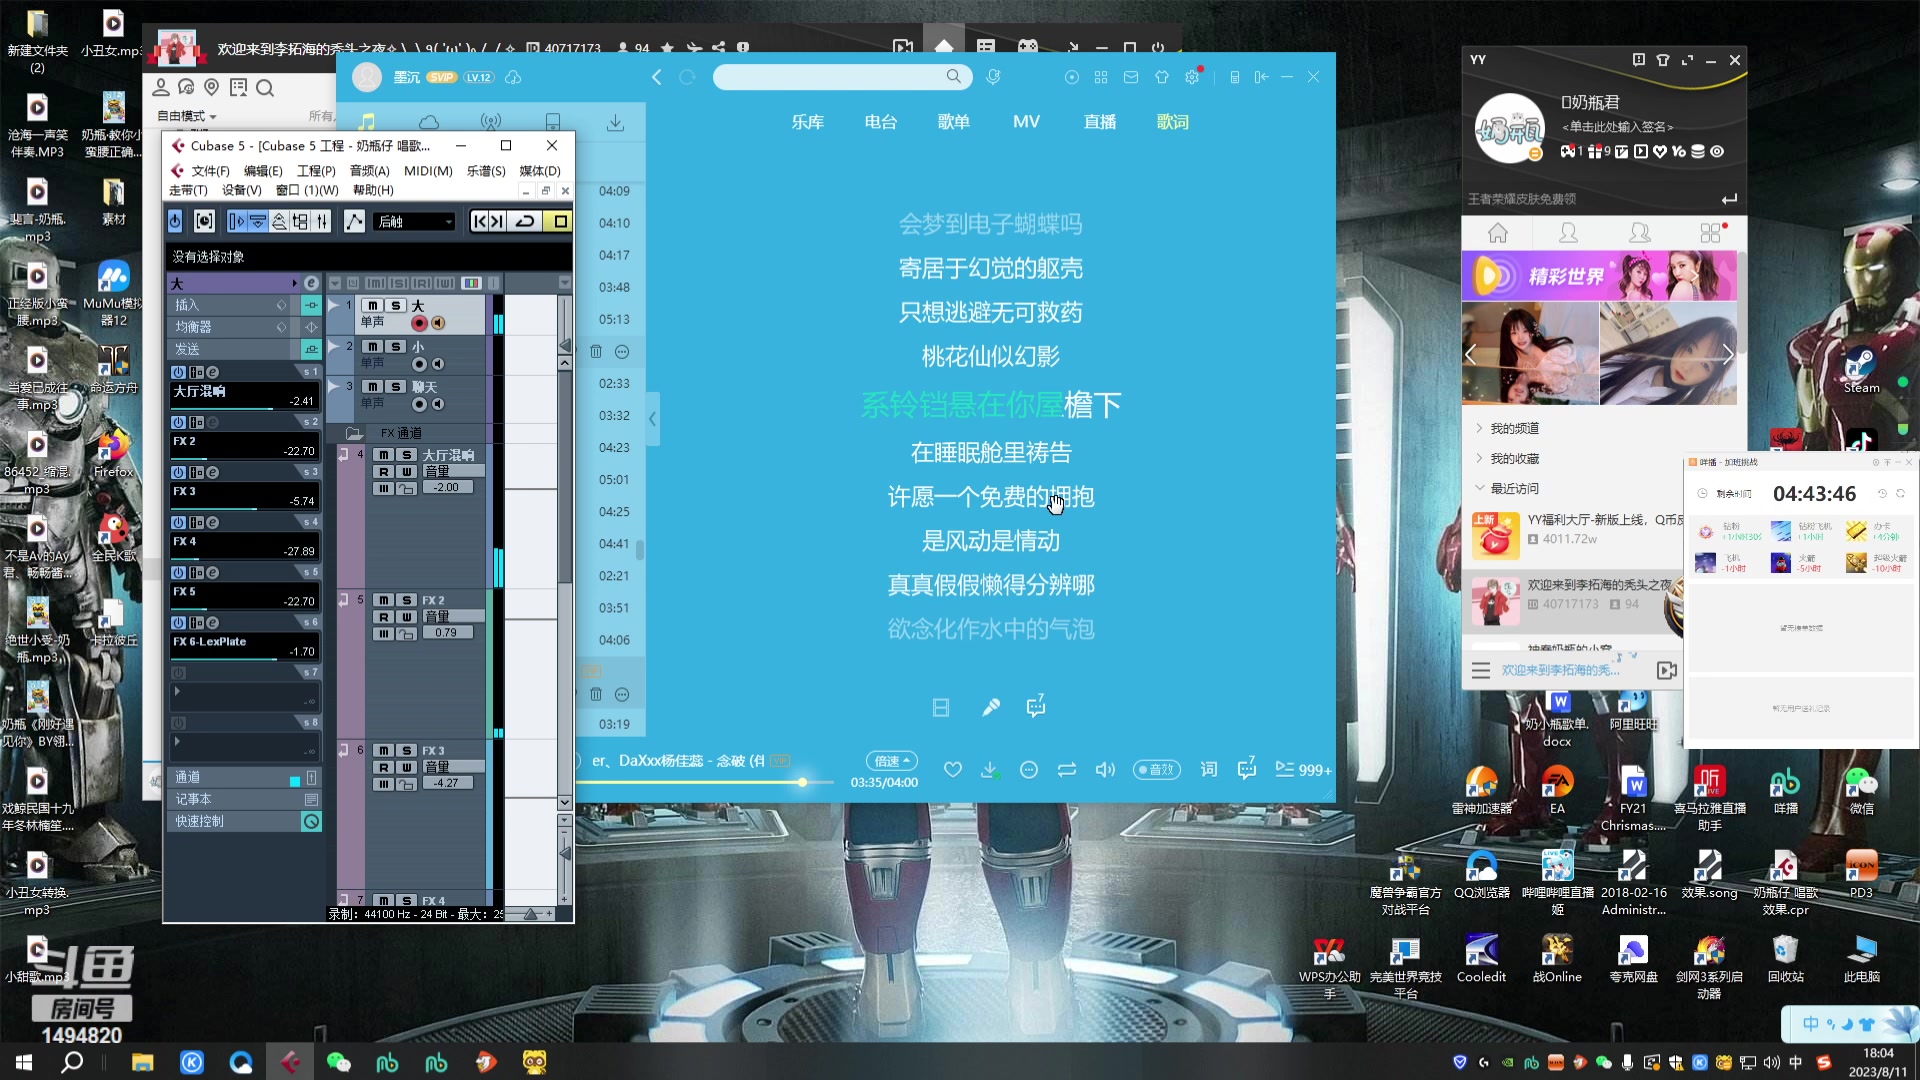Mute Cubase track 1 大
The height and width of the screenshot is (1080, 1920).
(x=373, y=305)
